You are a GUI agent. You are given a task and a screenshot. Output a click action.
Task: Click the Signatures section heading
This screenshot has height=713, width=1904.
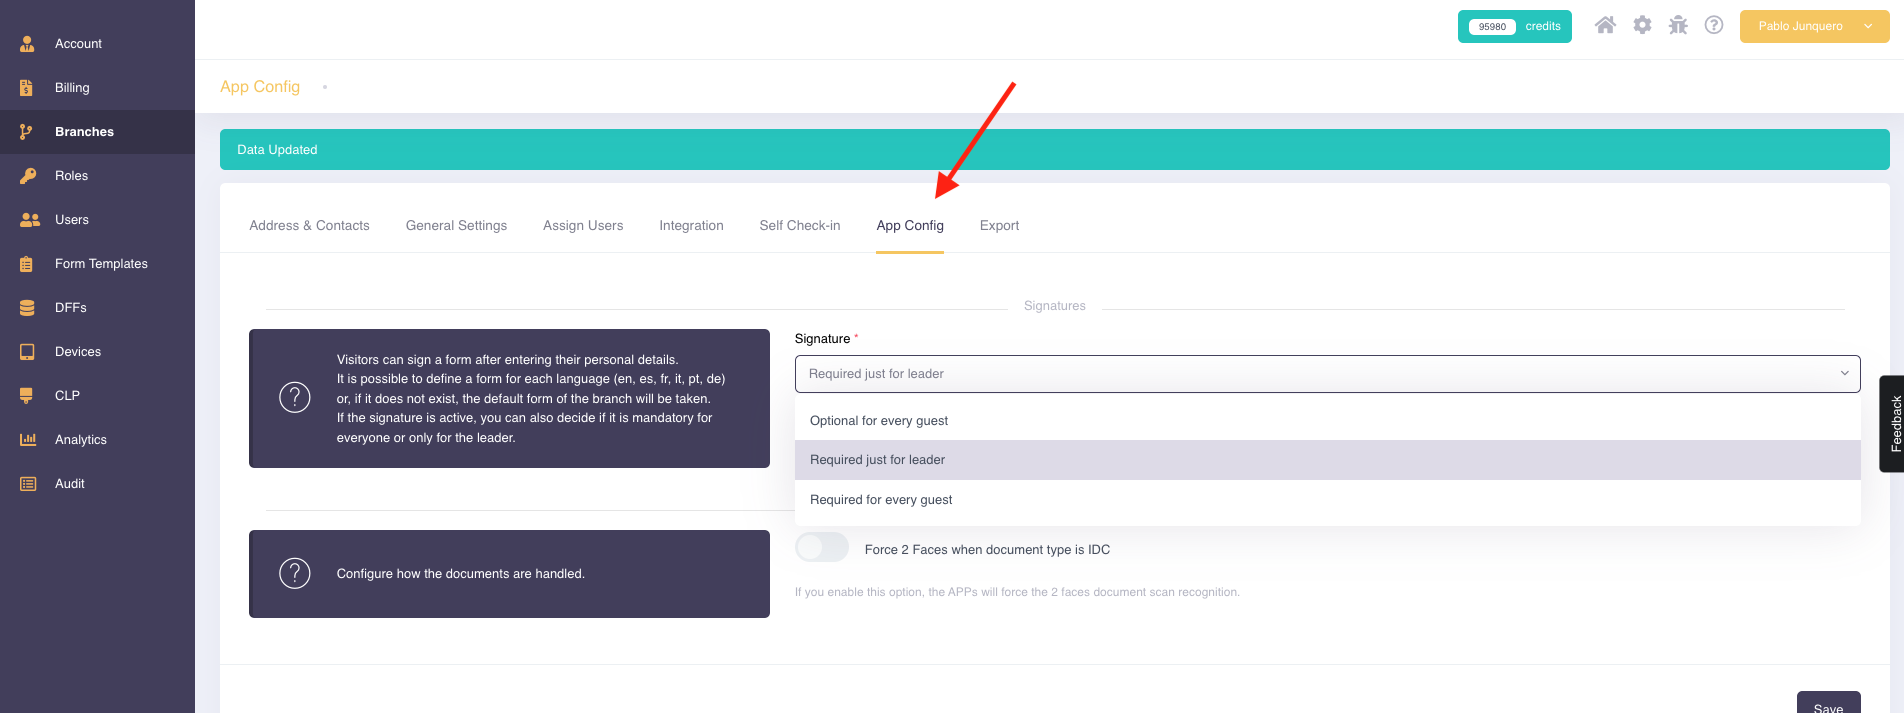(1054, 306)
